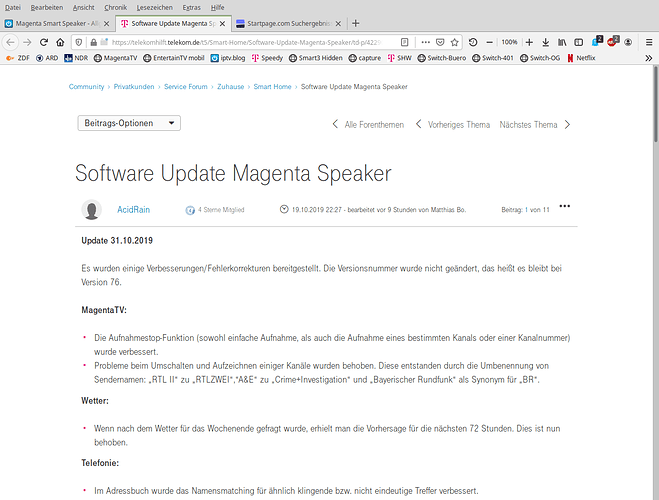The width and height of the screenshot is (659, 500).
Task: Open the Datei menu
Action: coord(13,7)
